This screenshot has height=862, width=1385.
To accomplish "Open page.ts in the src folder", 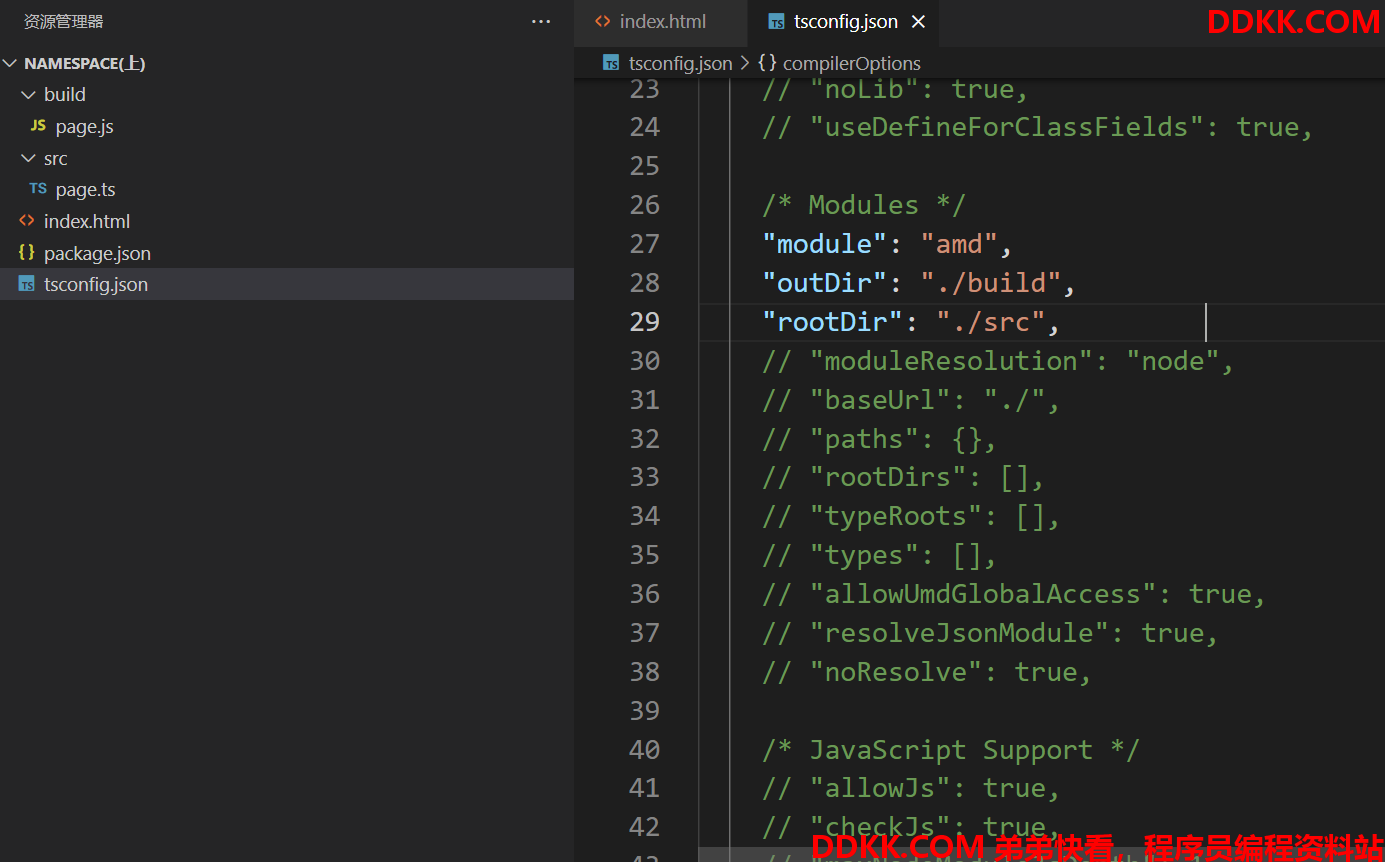I will [x=85, y=189].
